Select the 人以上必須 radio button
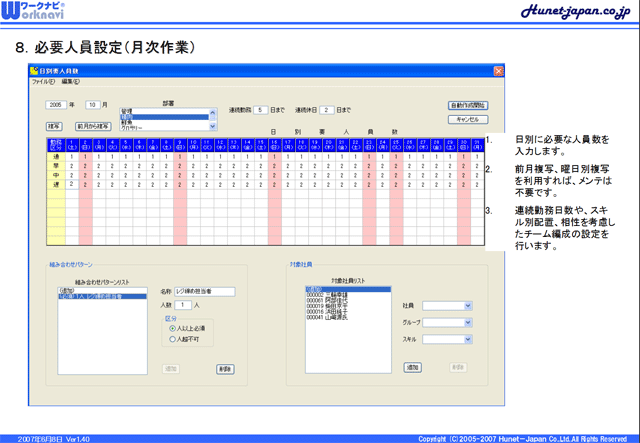Viewport: 640px width, 443px height. [x=173, y=327]
